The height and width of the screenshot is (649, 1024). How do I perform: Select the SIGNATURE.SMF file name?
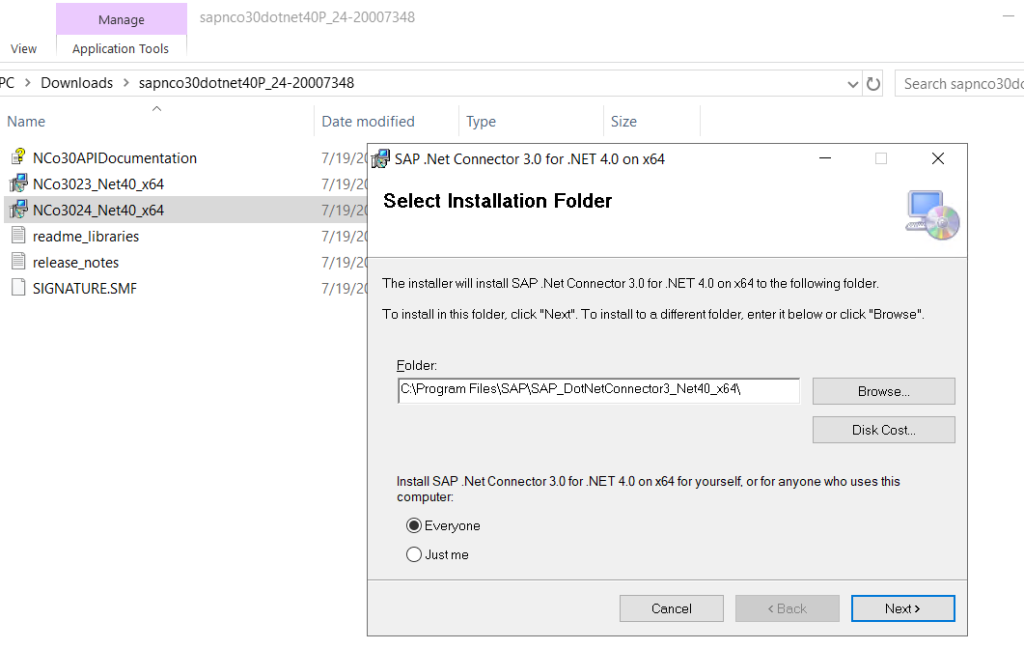85,289
